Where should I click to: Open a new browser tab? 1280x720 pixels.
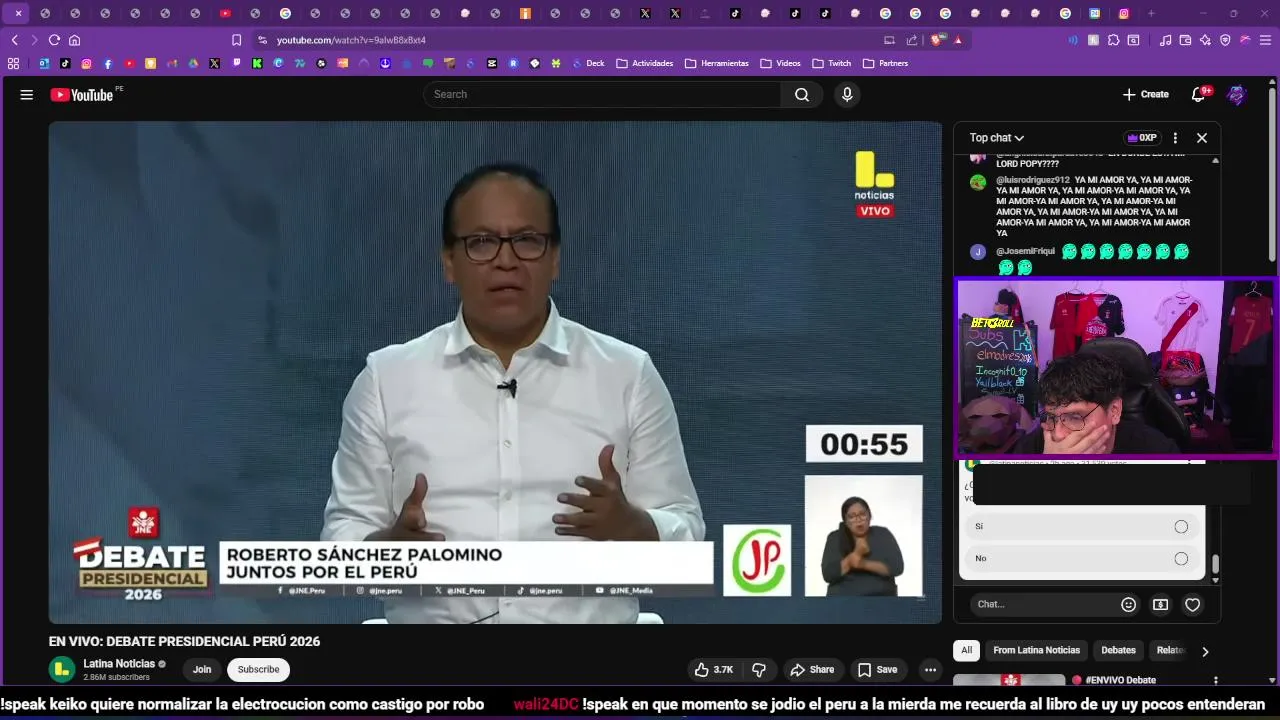(1151, 13)
